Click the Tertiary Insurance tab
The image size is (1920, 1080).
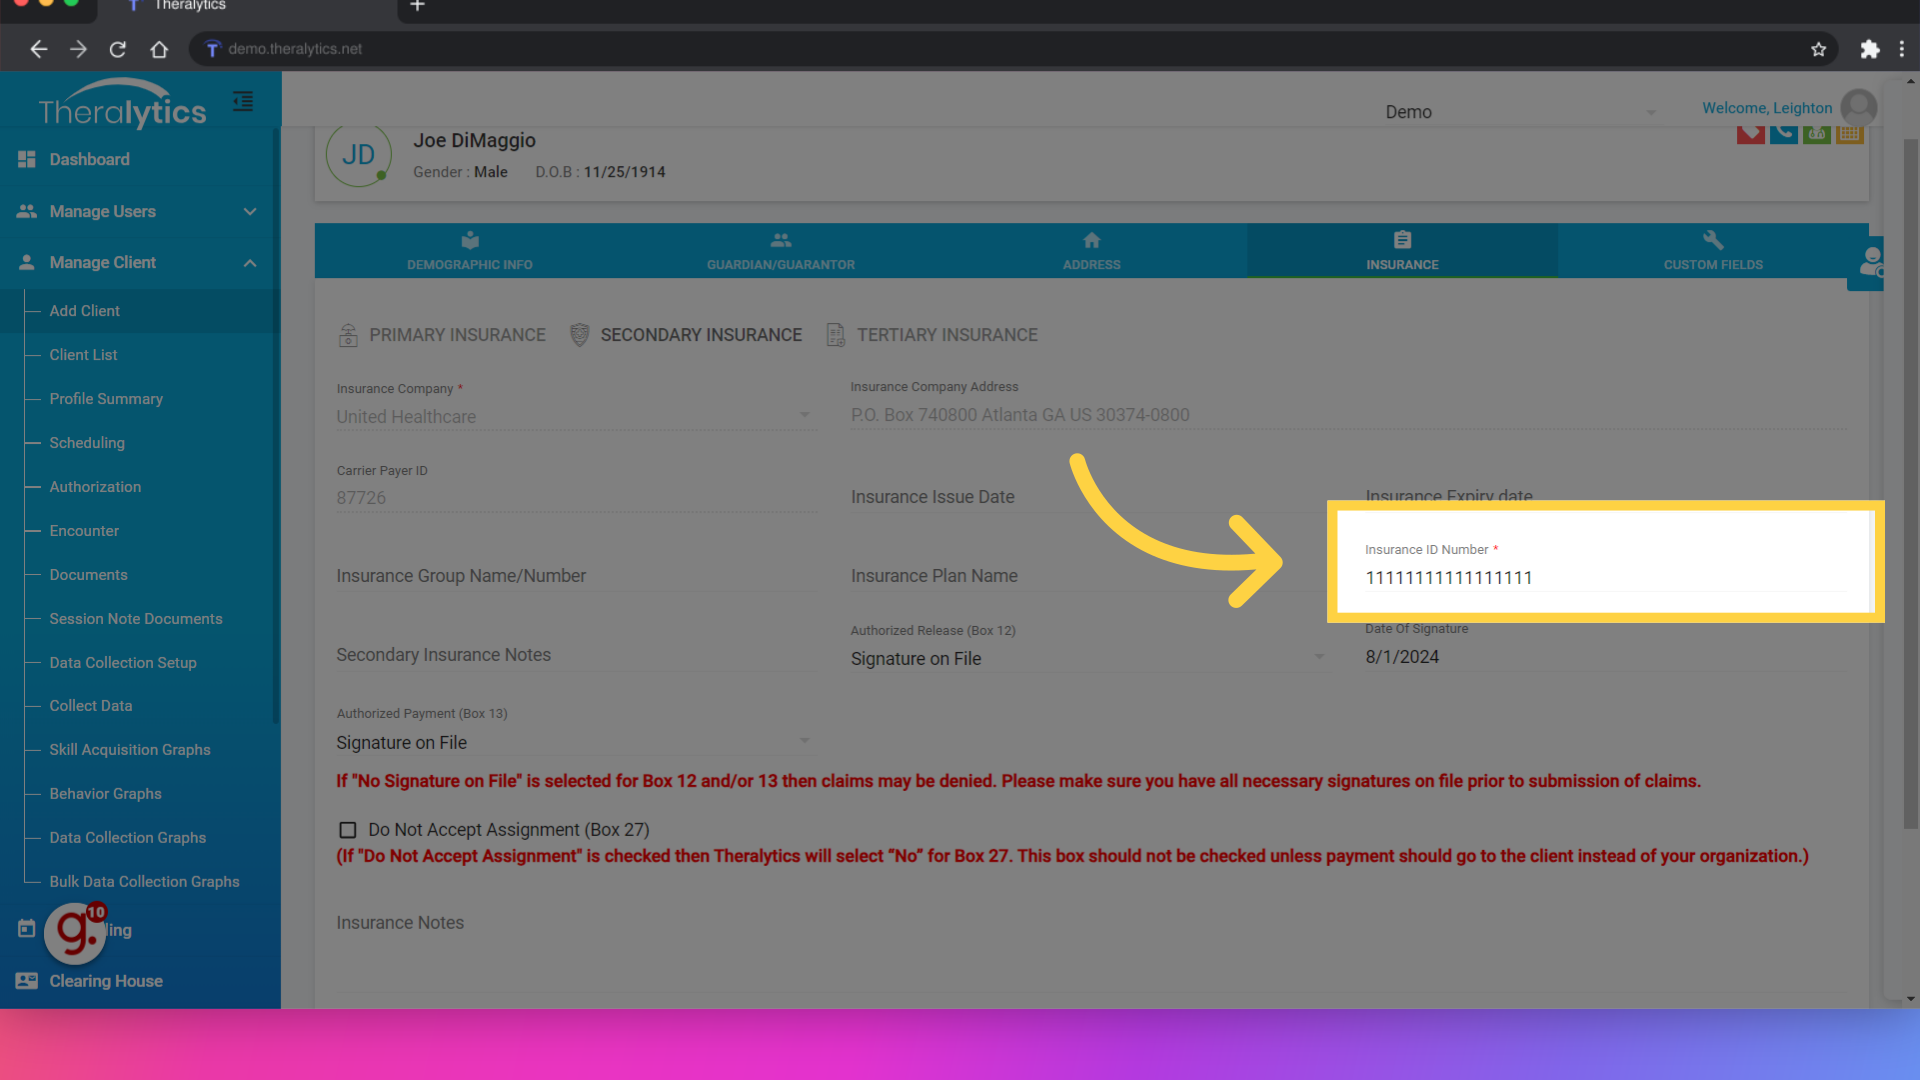(945, 335)
